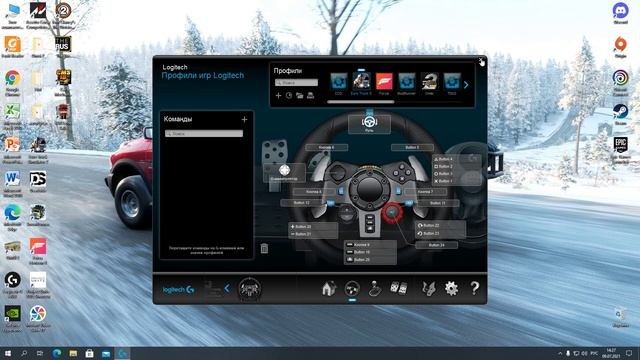Click the trash bin delete icon
640x360 pixels.
click(264, 248)
